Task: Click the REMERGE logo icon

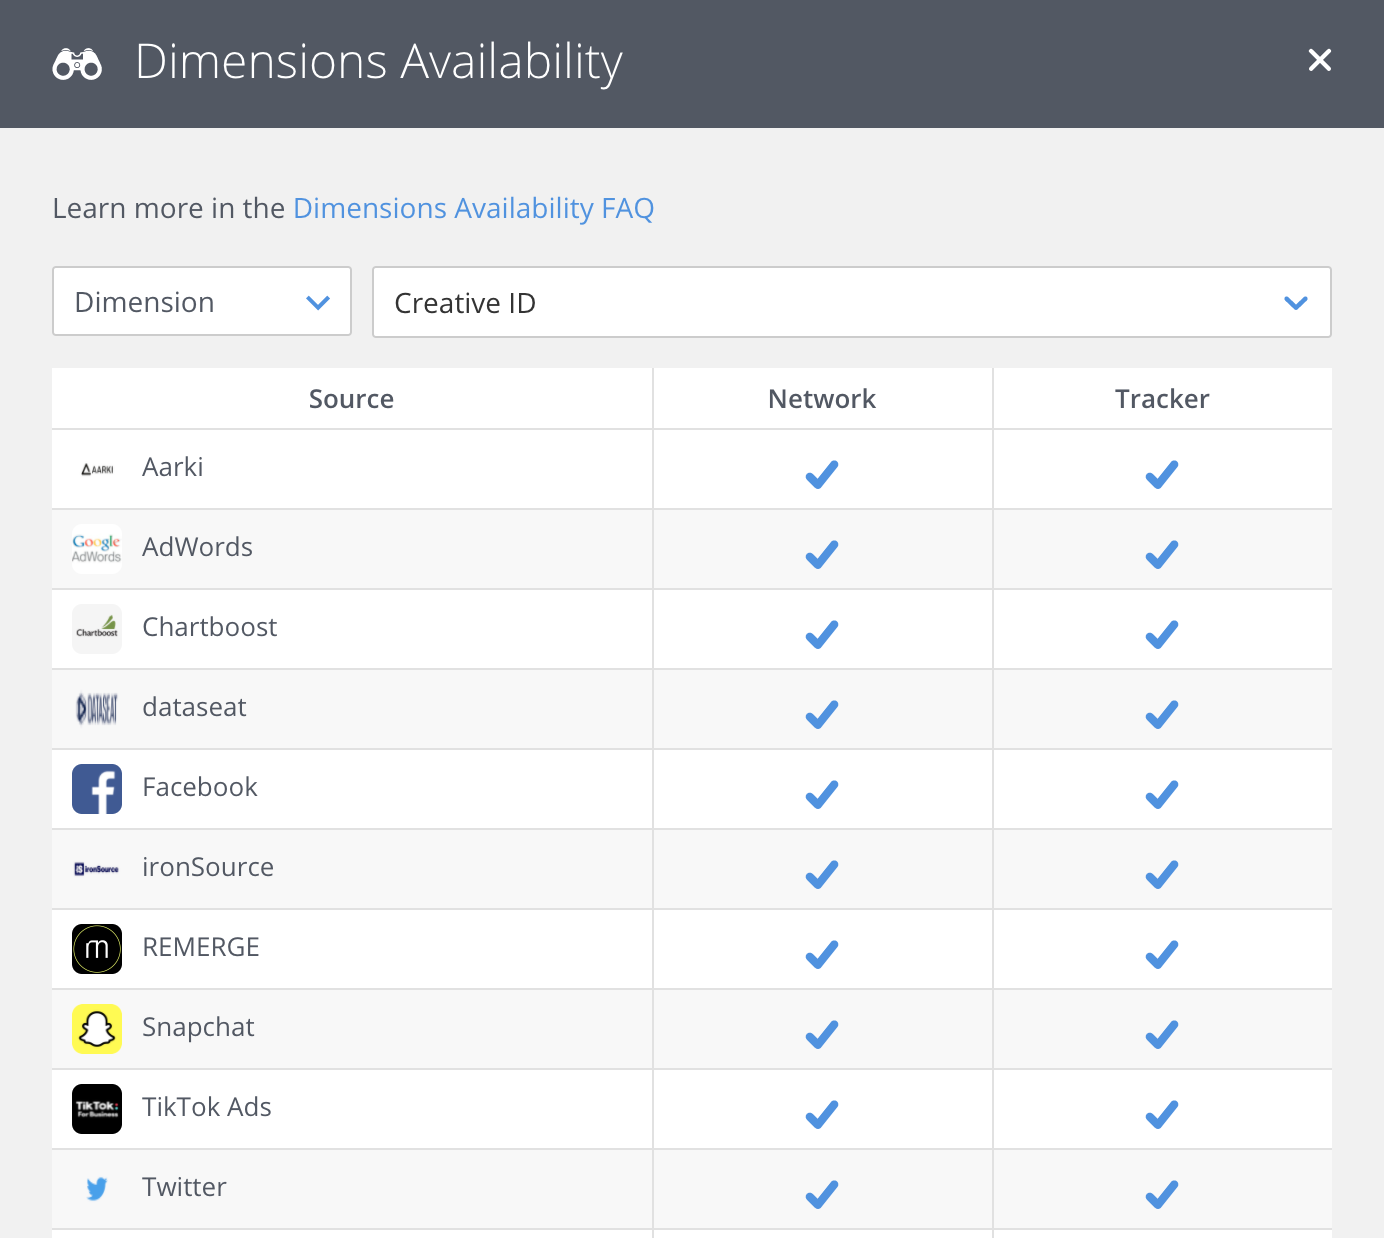Action: coord(97,949)
